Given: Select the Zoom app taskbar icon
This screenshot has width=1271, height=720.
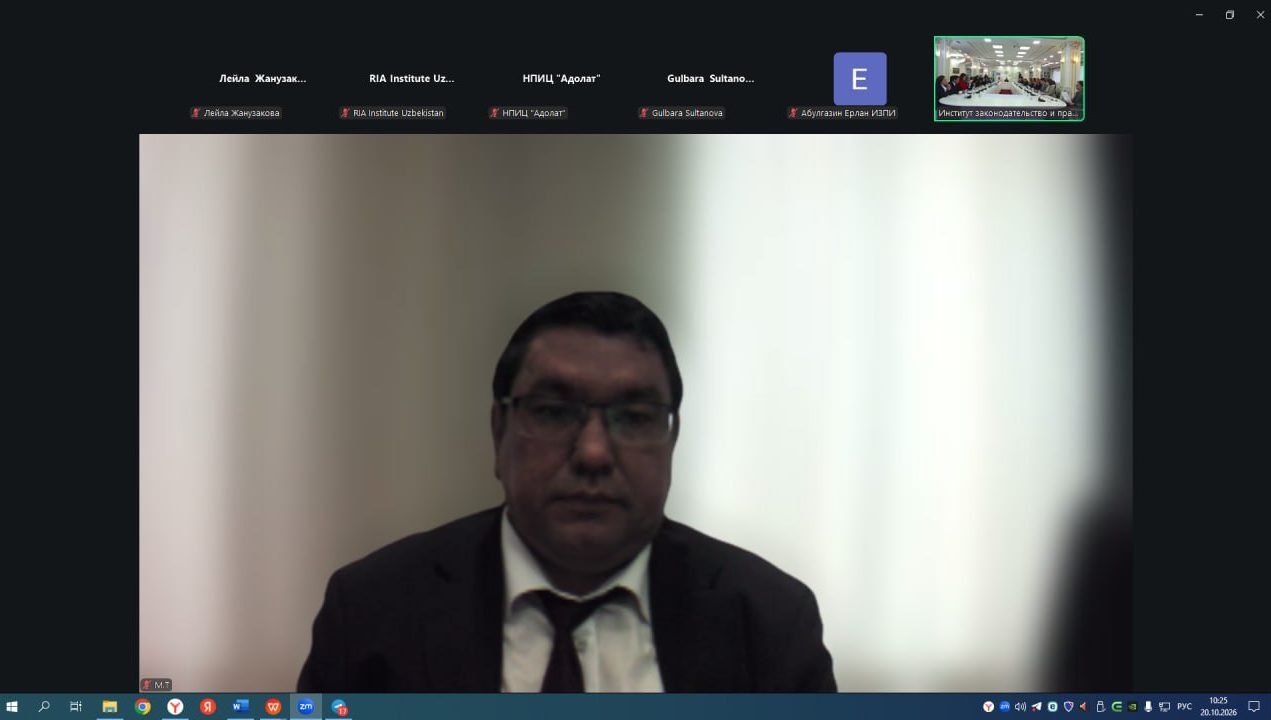Looking at the screenshot, I should [x=306, y=706].
